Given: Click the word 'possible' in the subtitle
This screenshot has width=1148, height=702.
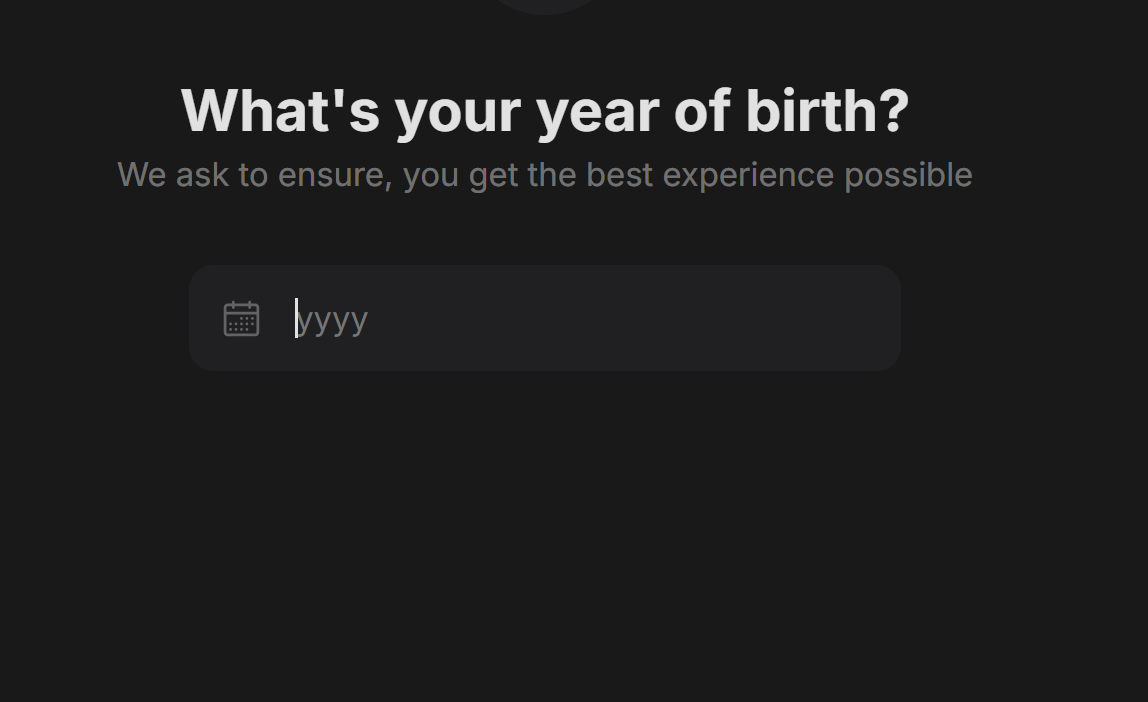Looking at the screenshot, I should [909, 176].
